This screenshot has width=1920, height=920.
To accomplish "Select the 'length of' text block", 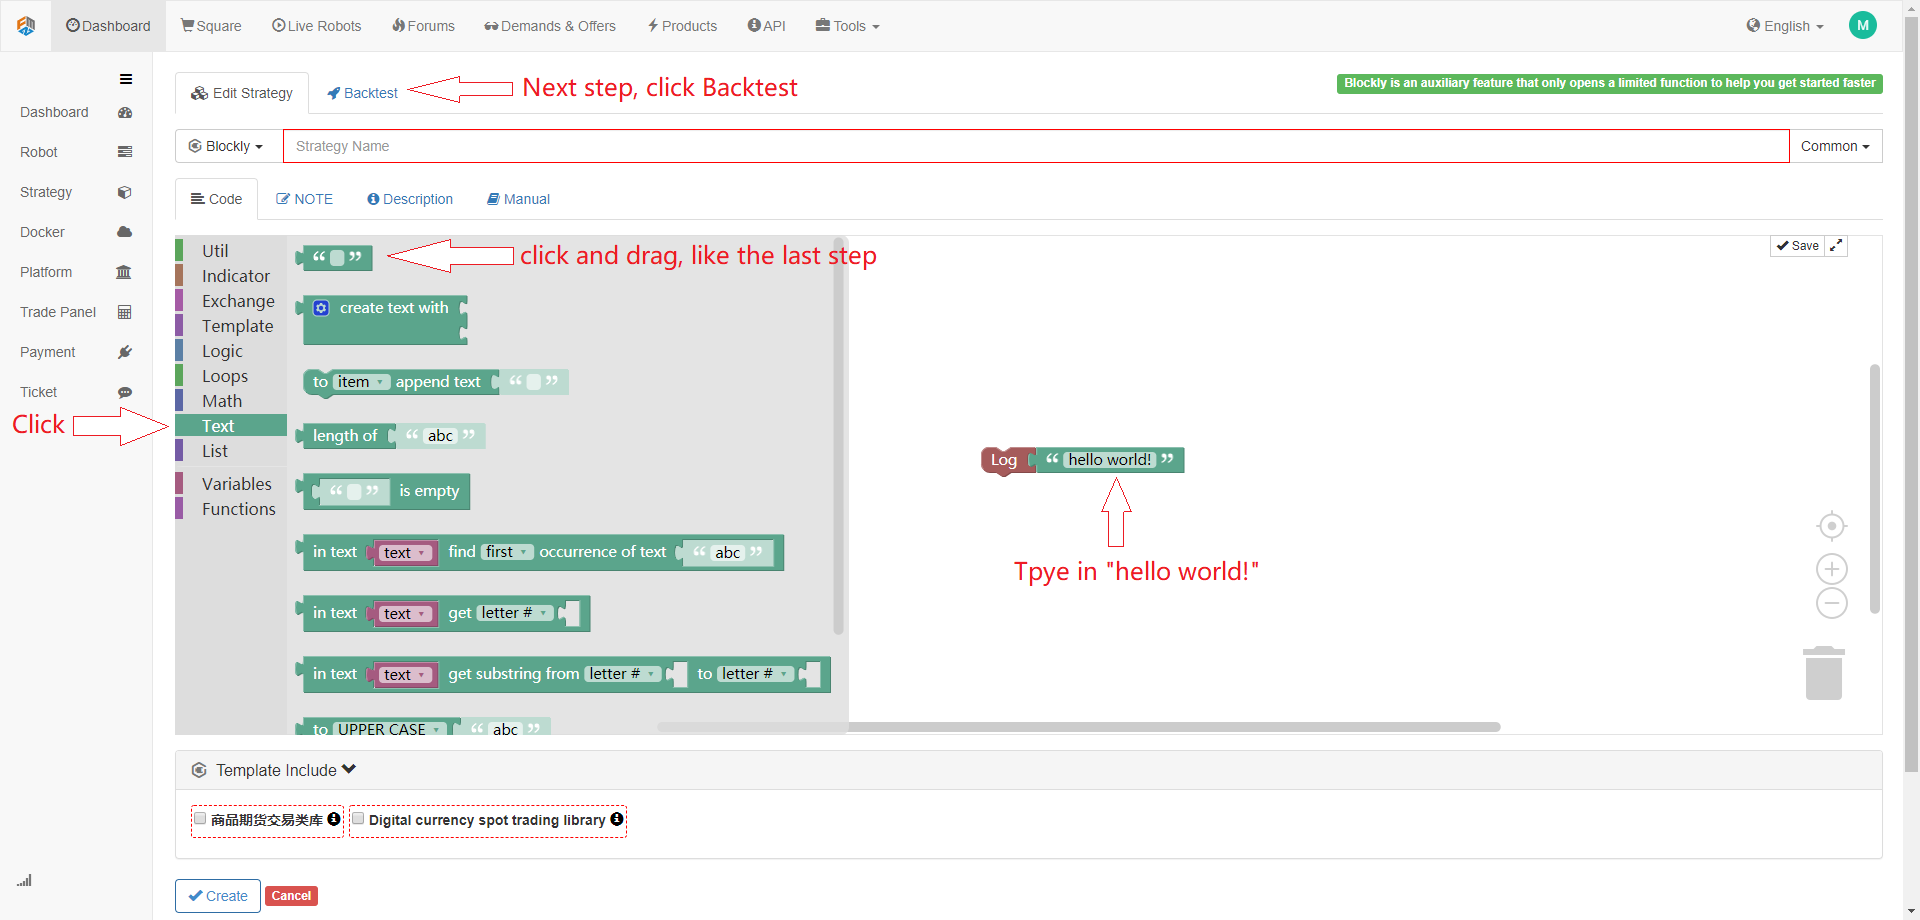I will pyautogui.click(x=345, y=436).
